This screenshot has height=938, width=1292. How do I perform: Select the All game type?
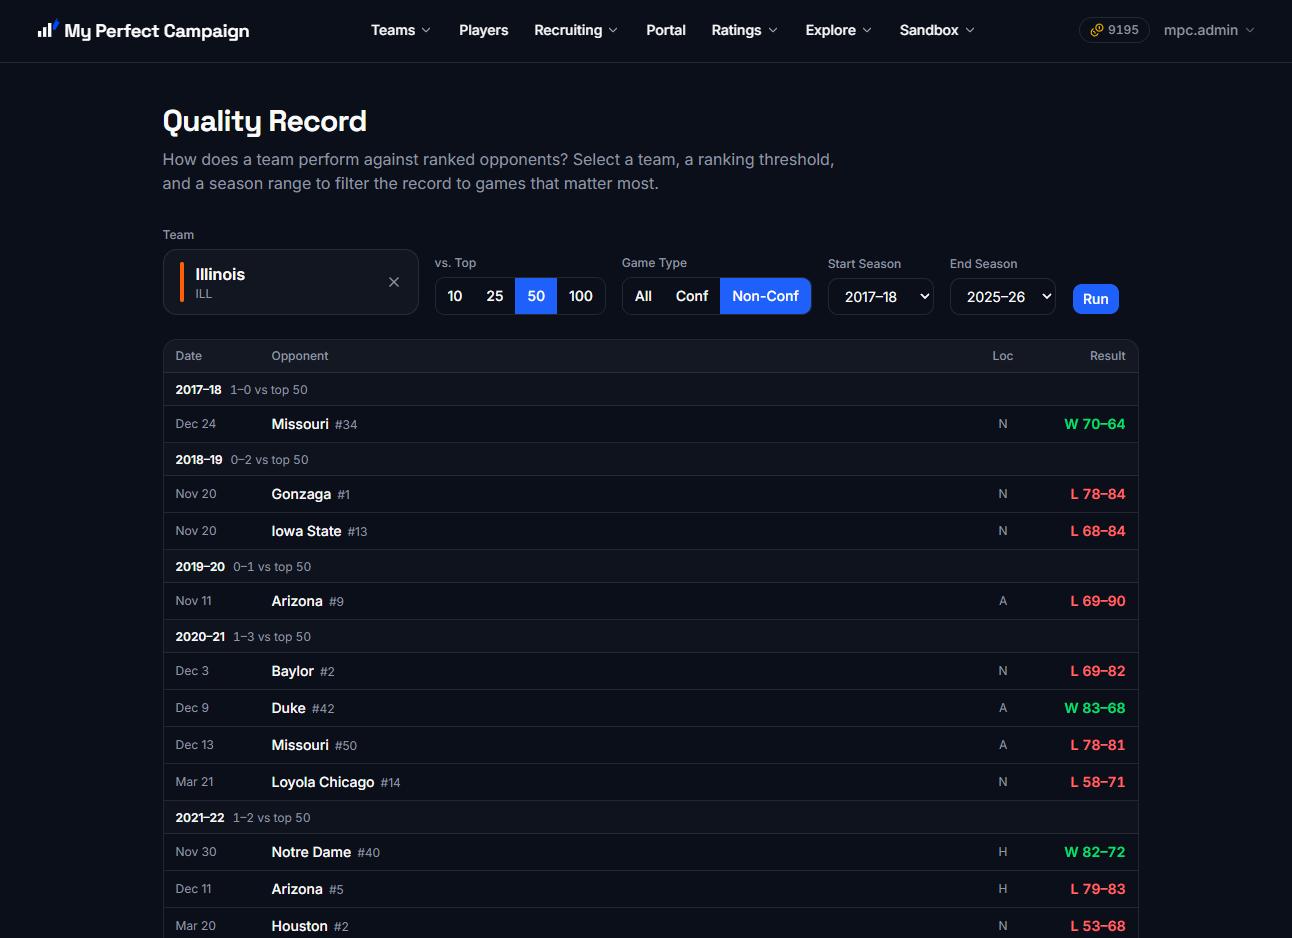[x=643, y=296]
